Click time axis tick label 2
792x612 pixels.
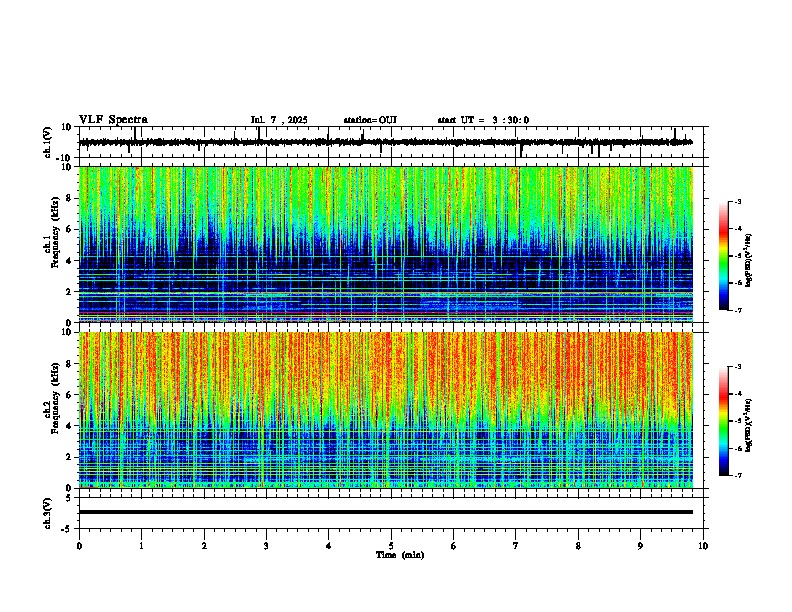pos(204,546)
